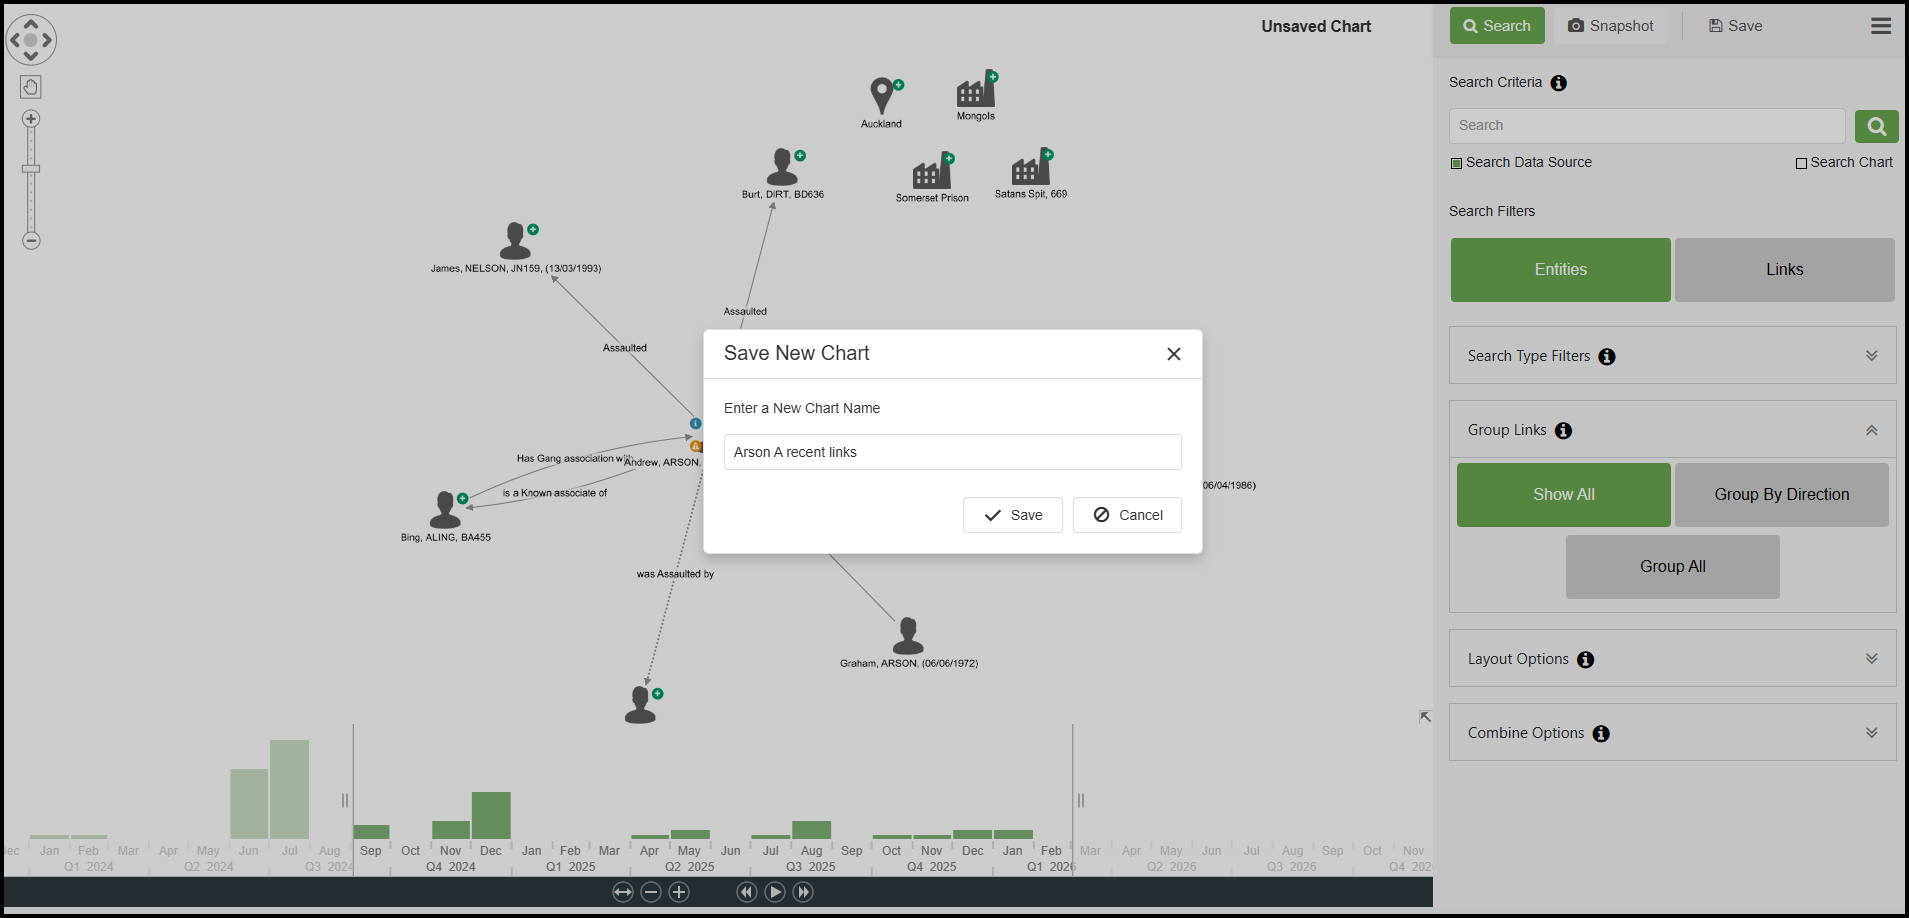Viewport: 1909px width, 918px height.
Task: Enable the Search Chart checkbox
Action: [1801, 163]
